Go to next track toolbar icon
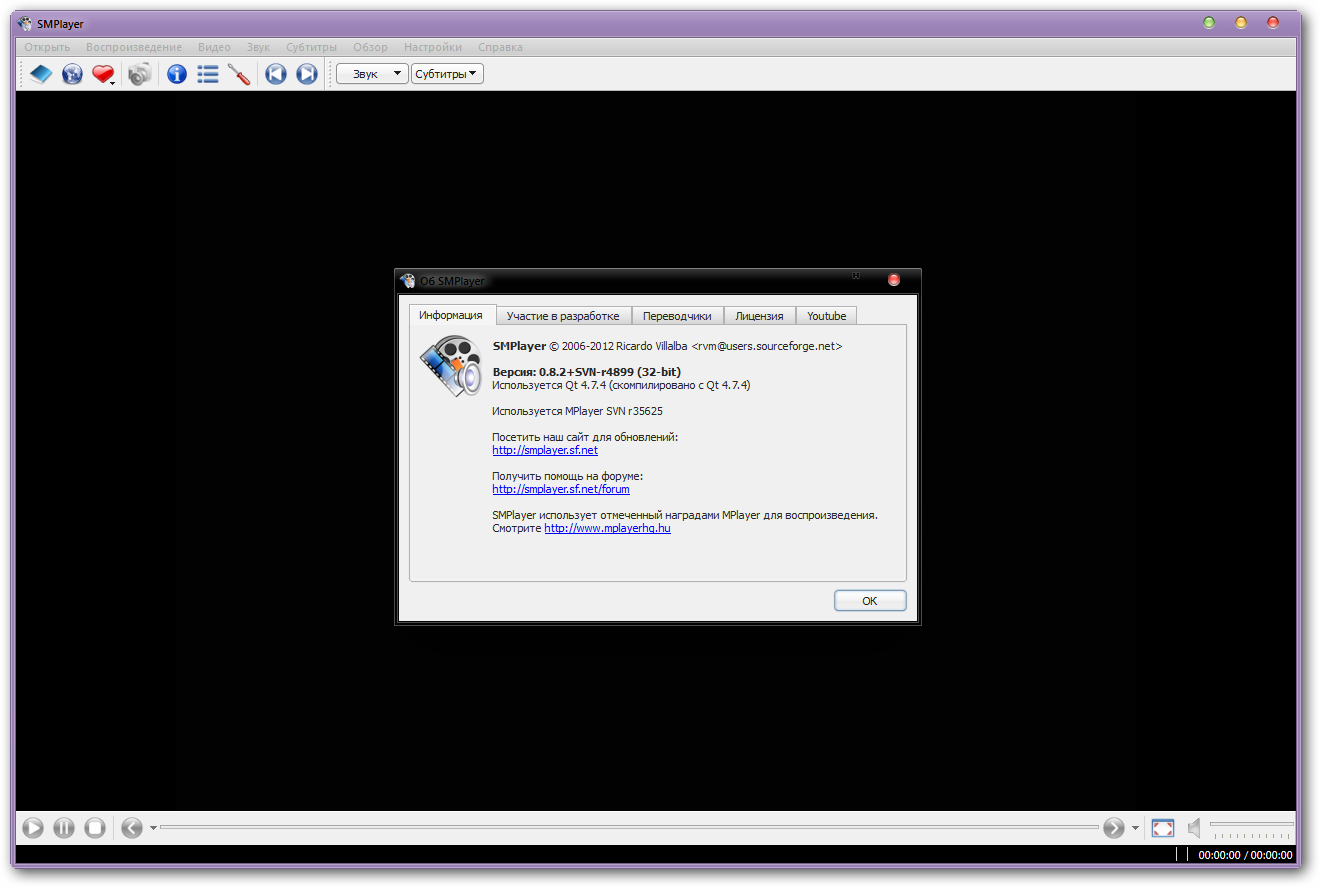 (307, 74)
